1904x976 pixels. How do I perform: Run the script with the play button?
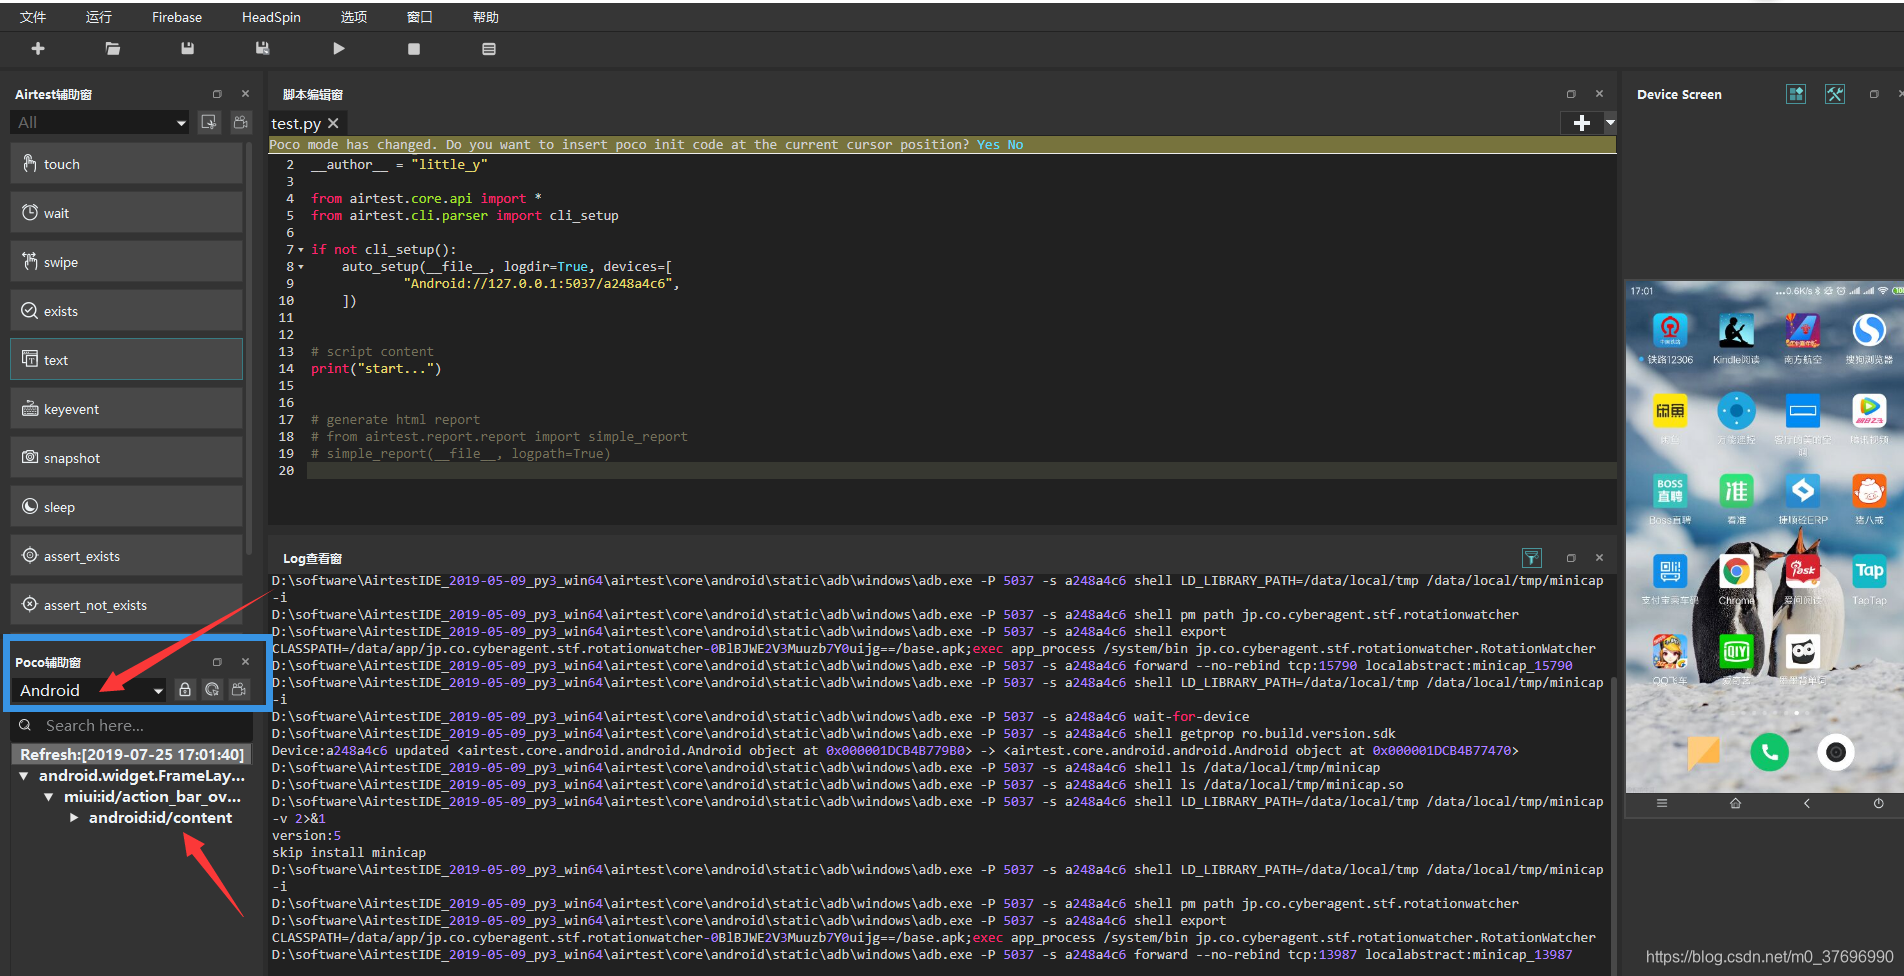339,48
